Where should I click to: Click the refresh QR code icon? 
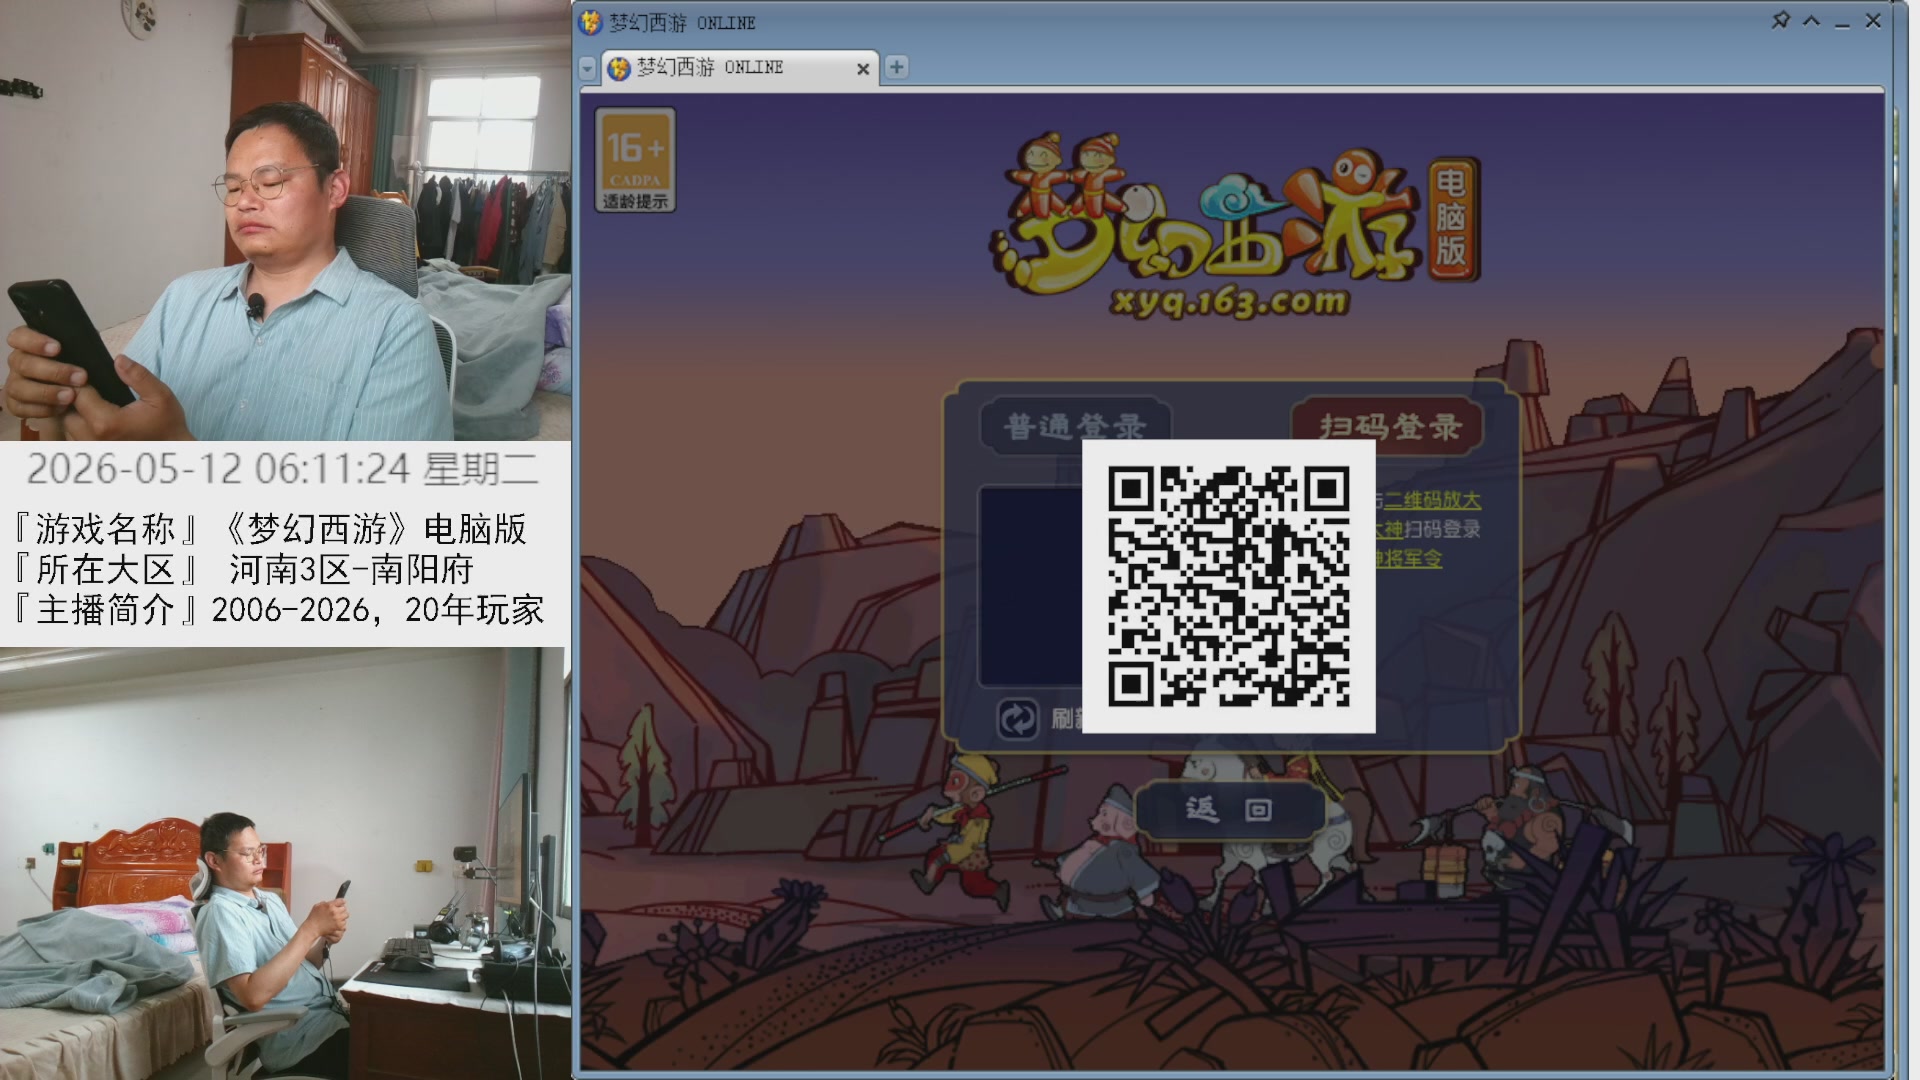point(1018,719)
